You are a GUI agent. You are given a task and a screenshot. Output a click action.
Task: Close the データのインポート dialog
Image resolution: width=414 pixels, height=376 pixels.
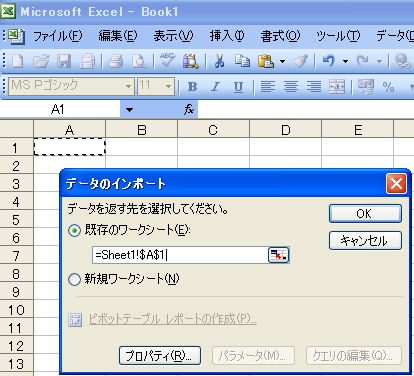pos(396,183)
